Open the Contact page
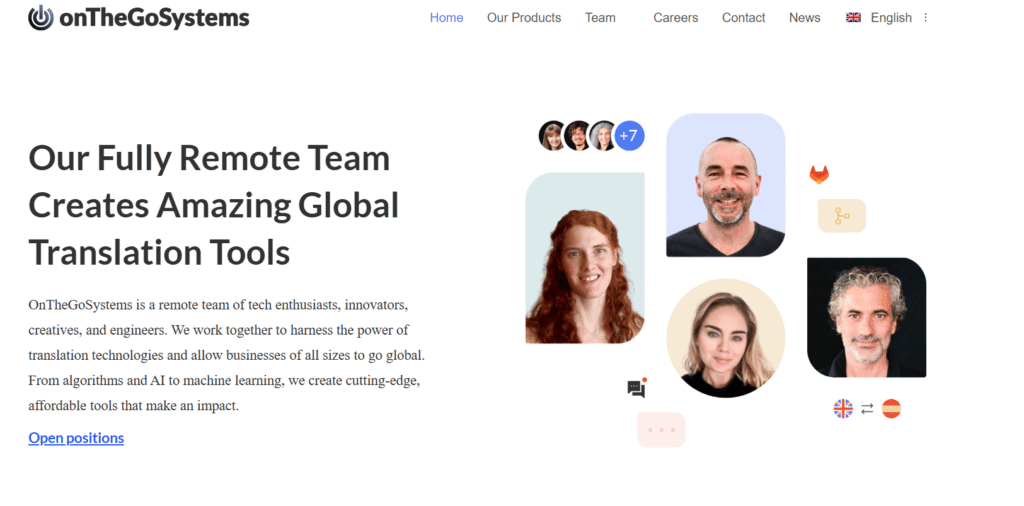The height and width of the screenshot is (506, 1024). point(743,18)
